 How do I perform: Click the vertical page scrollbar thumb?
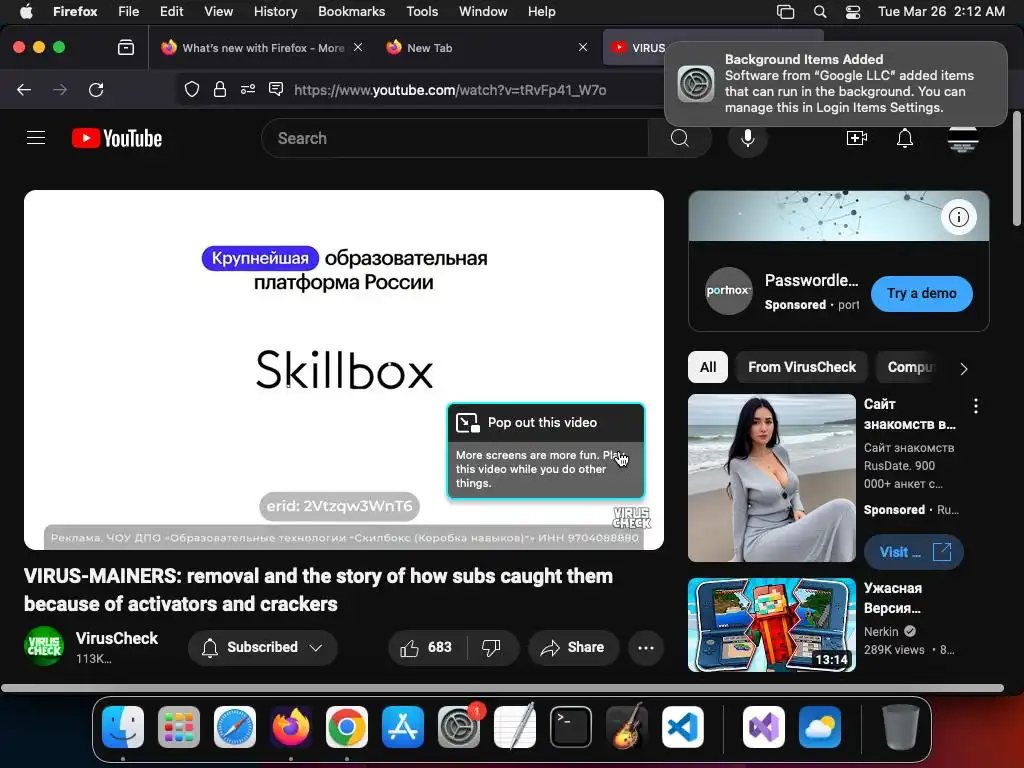[x=1017, y=168]
